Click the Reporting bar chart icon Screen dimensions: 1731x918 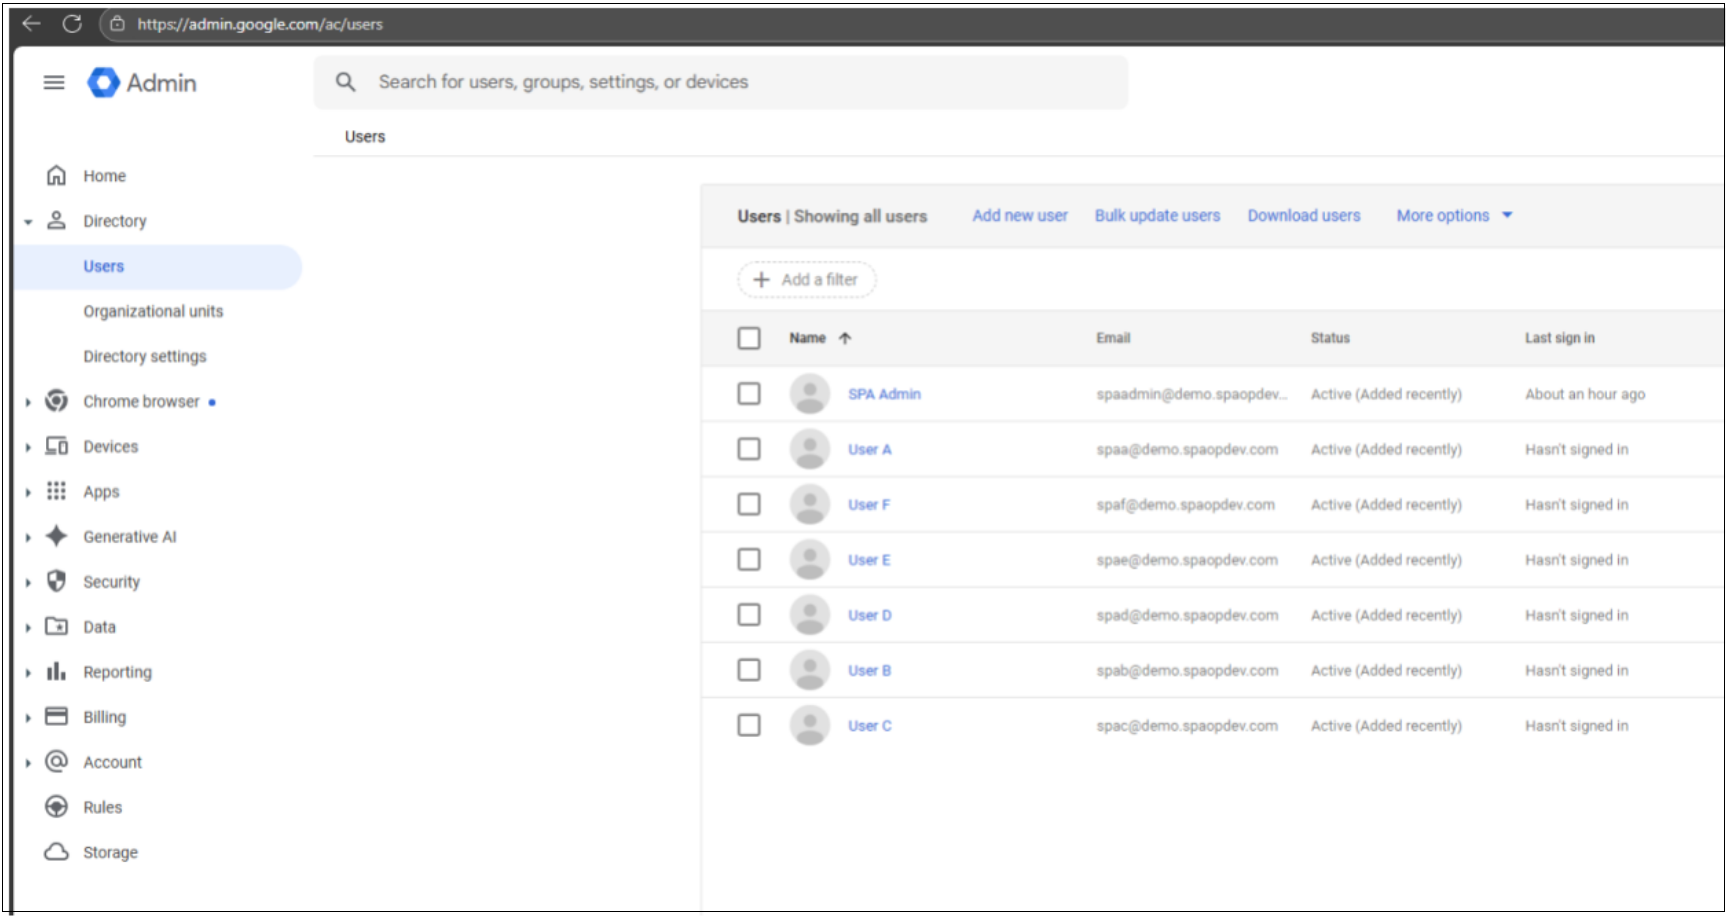point(57,672)
